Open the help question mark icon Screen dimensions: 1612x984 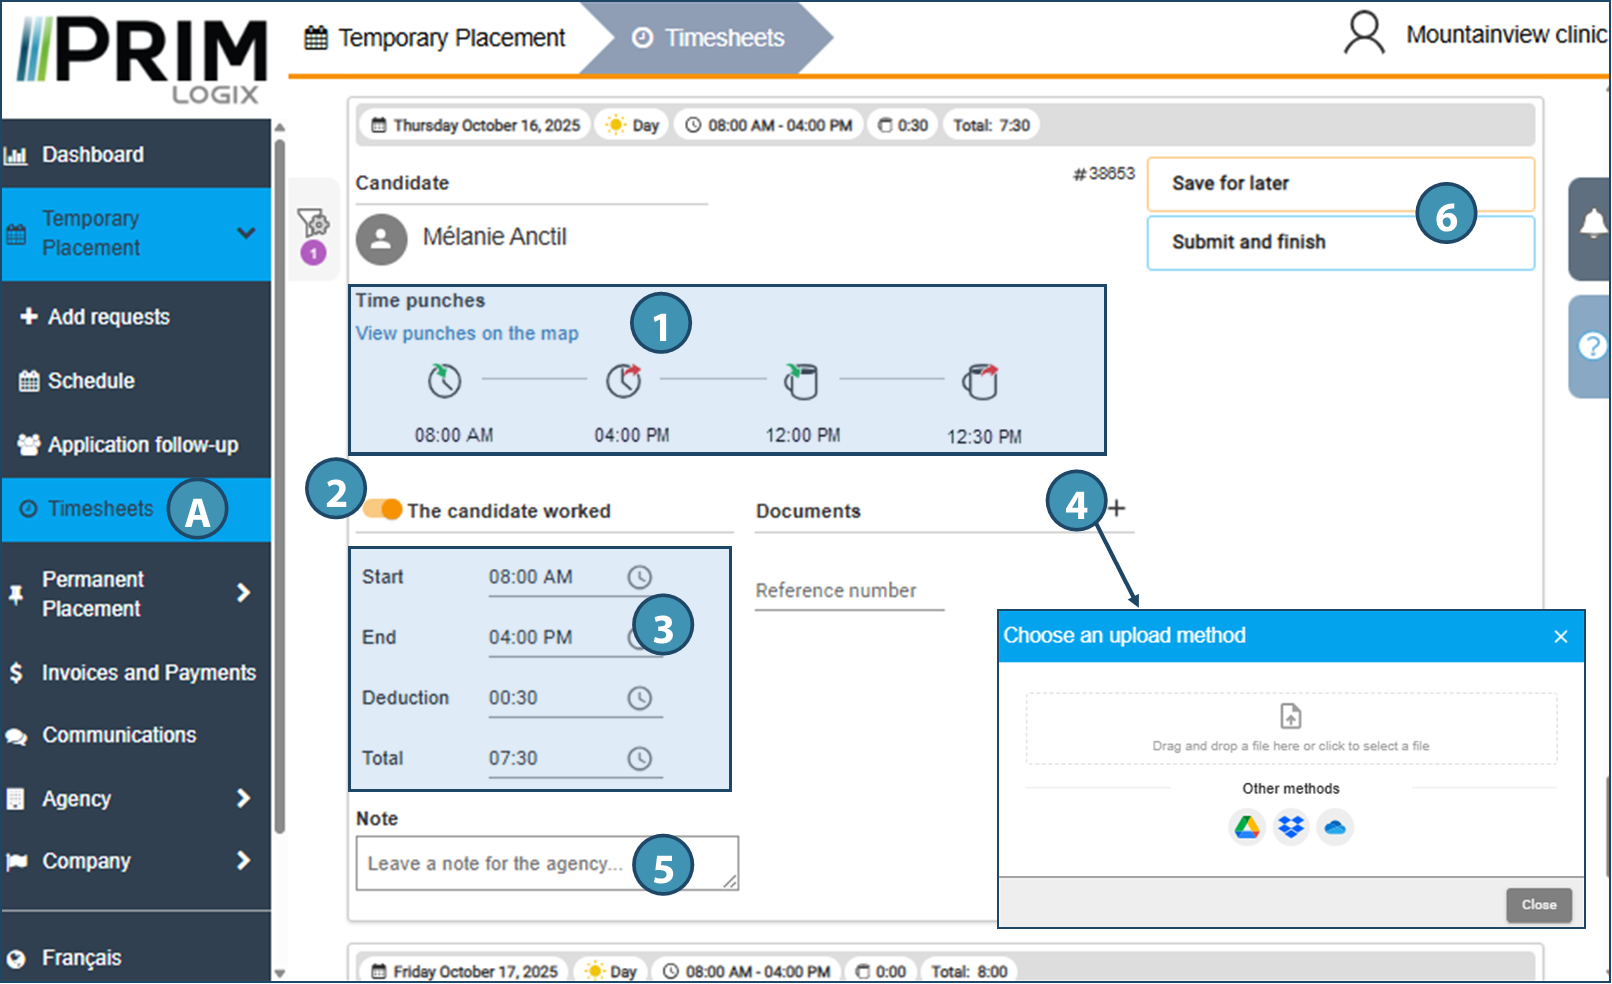[1591, 346]
